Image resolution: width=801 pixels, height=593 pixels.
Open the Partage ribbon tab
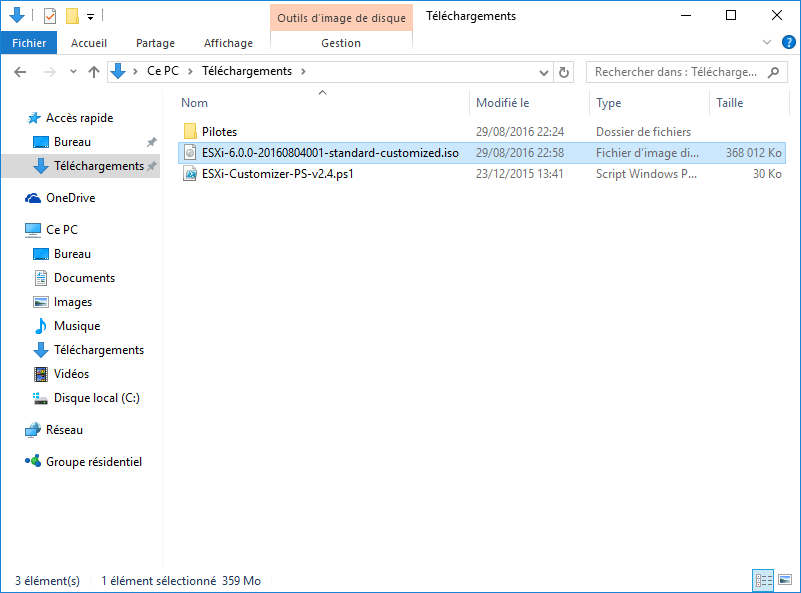[155, 43]
